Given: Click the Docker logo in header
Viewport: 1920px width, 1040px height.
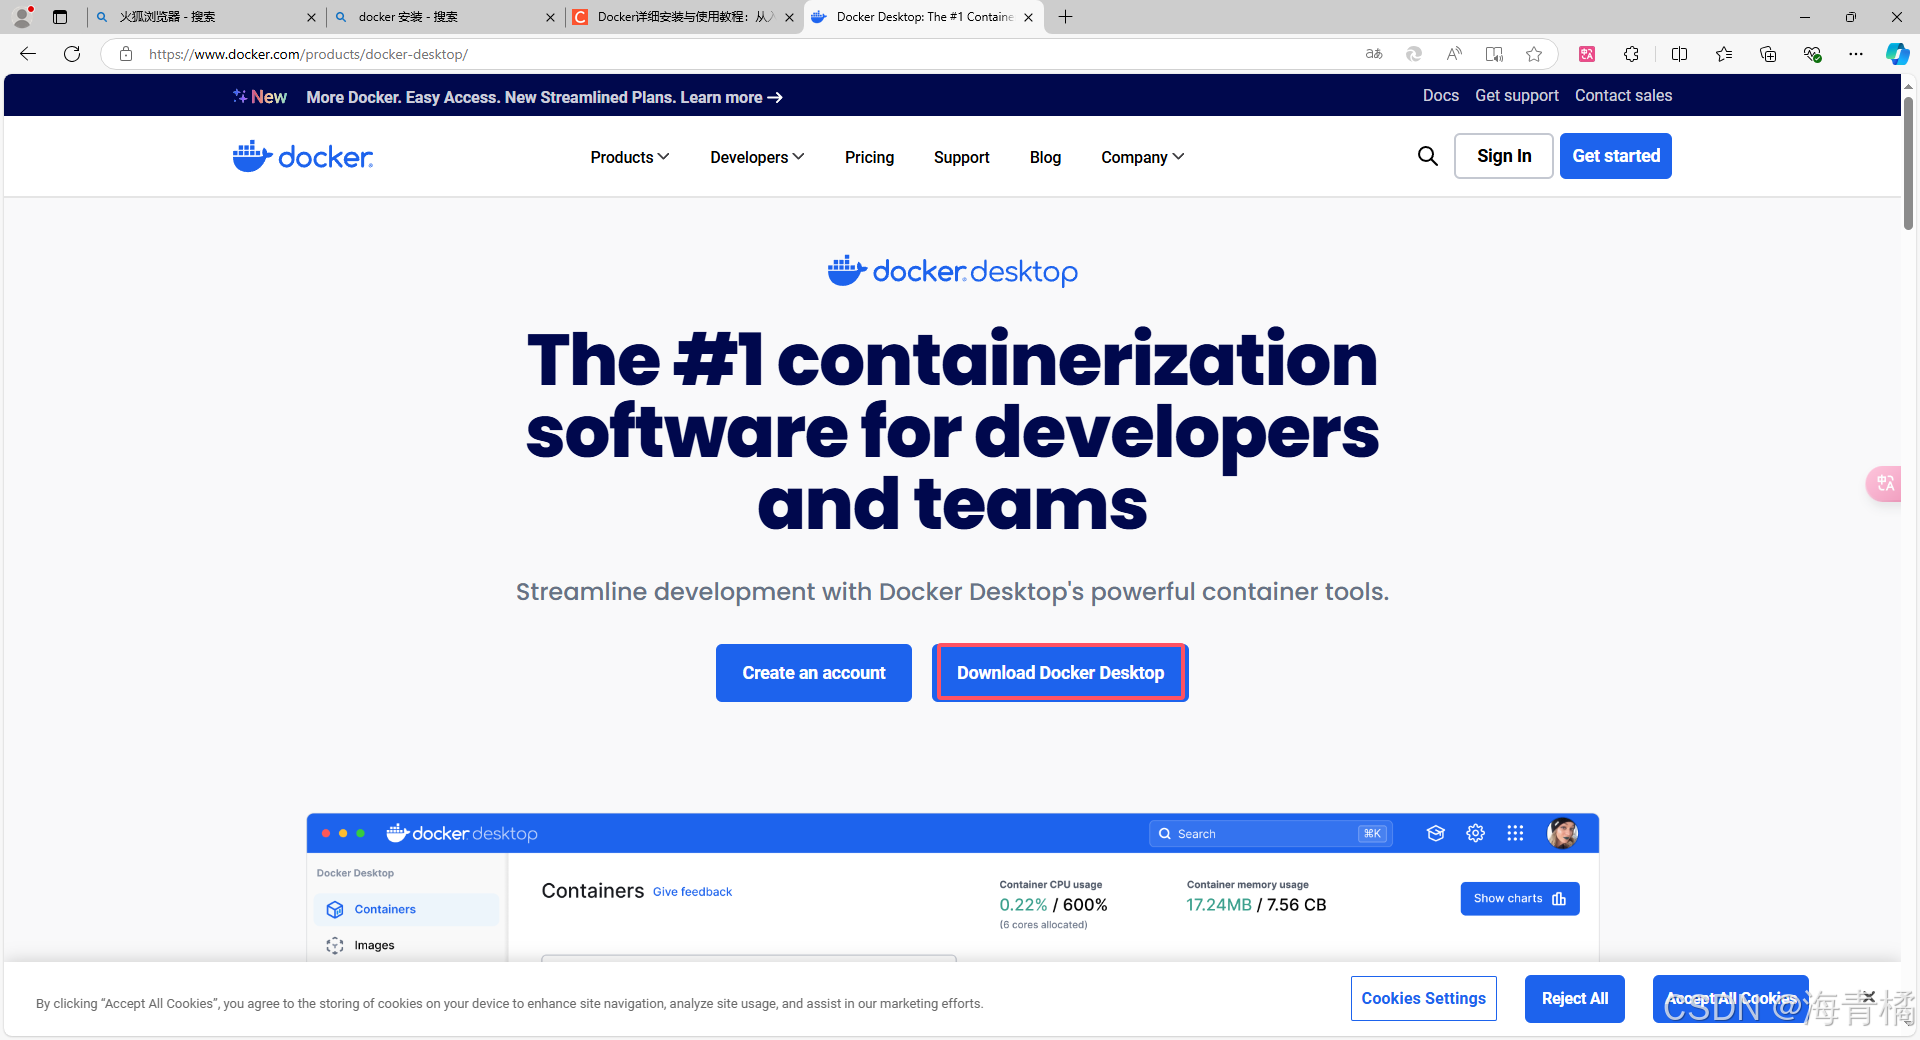Looking at the screenshot, I should pos(303,156).
